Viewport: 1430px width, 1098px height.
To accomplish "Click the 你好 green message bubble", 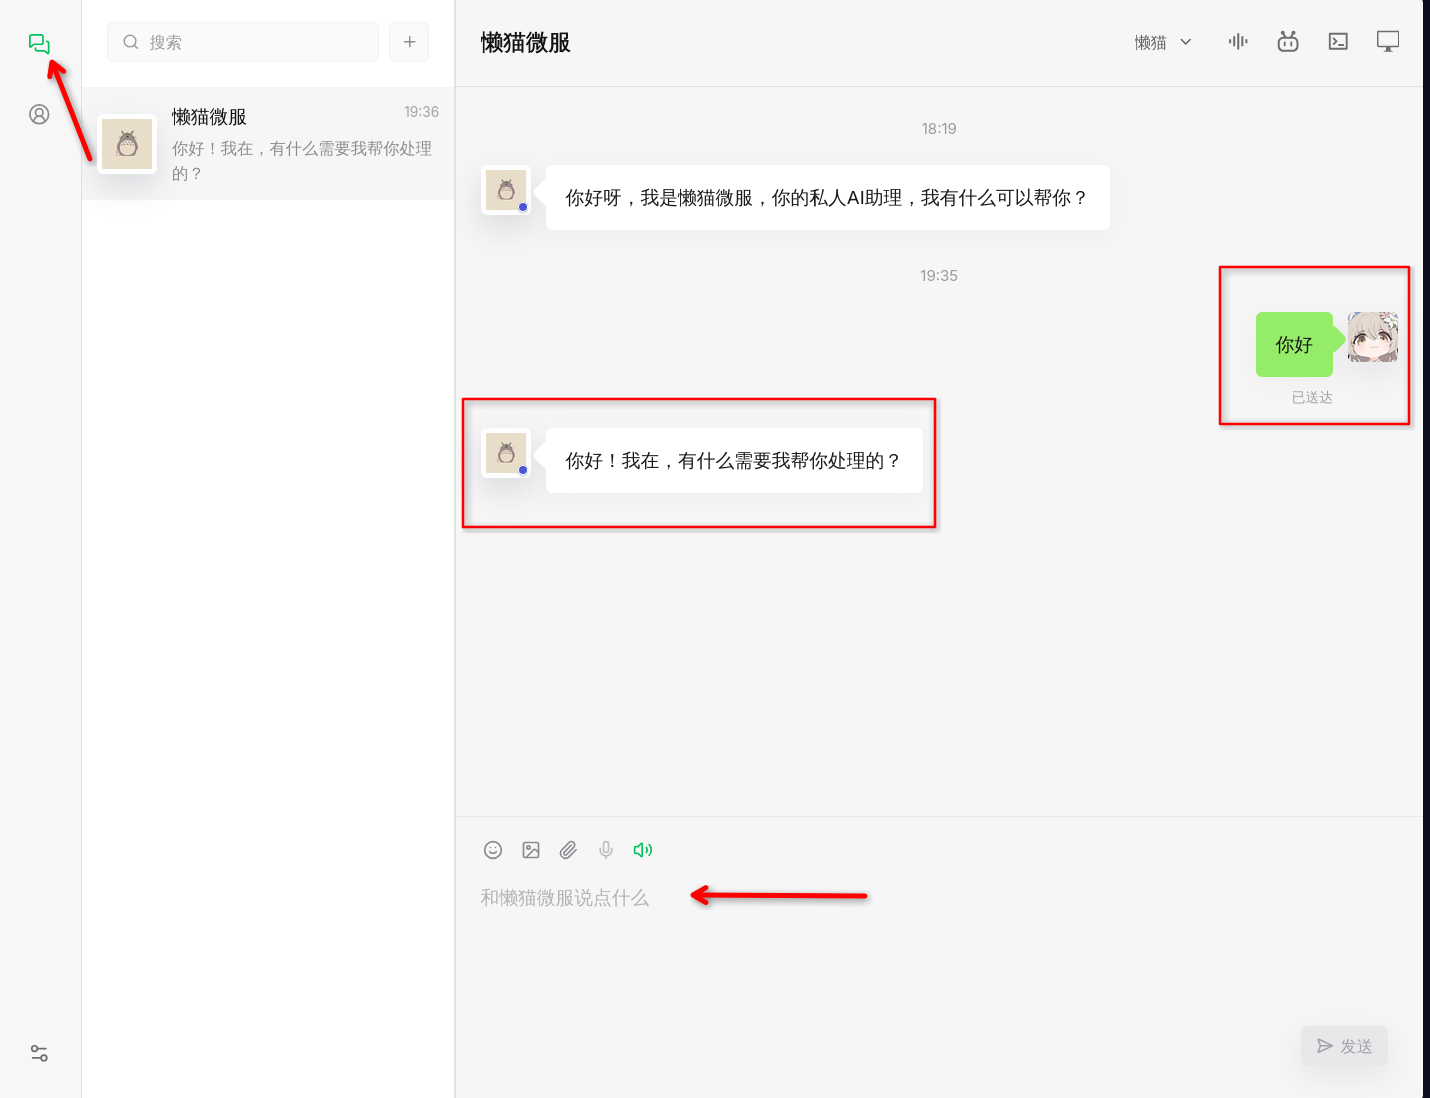I will 1294,344.
